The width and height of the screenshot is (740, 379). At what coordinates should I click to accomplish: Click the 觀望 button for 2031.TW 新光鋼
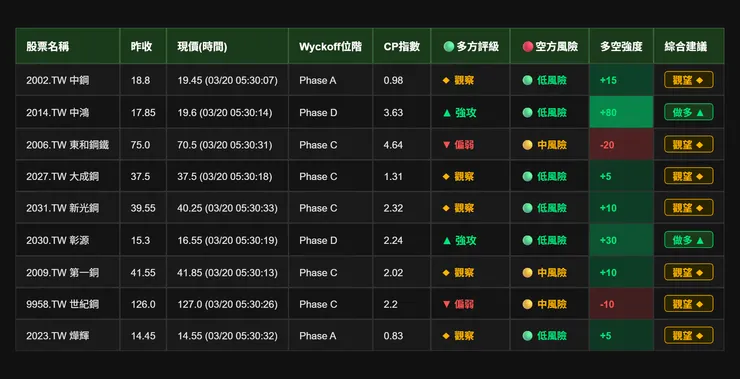tap(689, 208)
